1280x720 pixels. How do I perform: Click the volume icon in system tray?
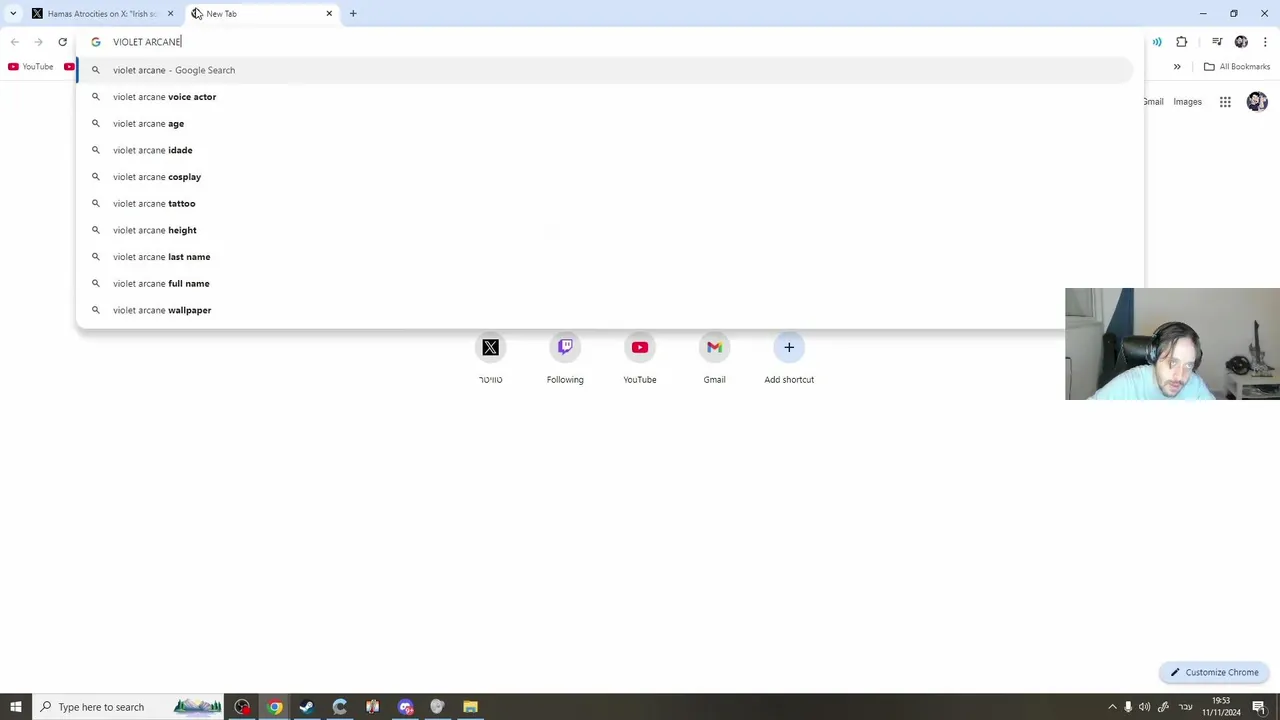[1144, 707]
